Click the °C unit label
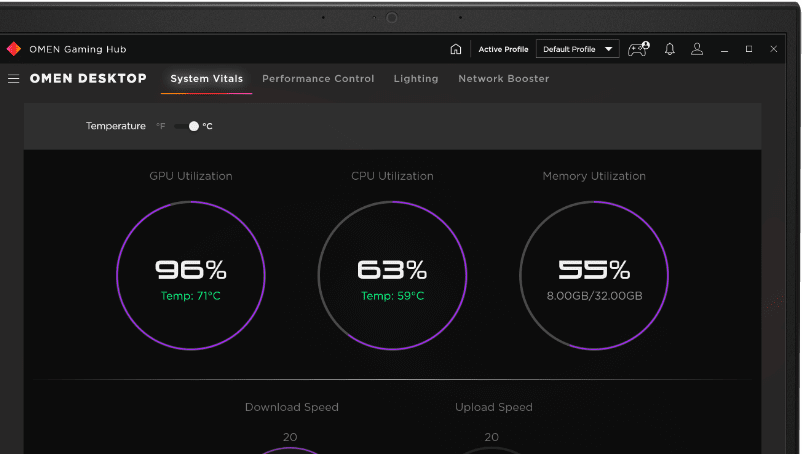 [x=207, y=126]
